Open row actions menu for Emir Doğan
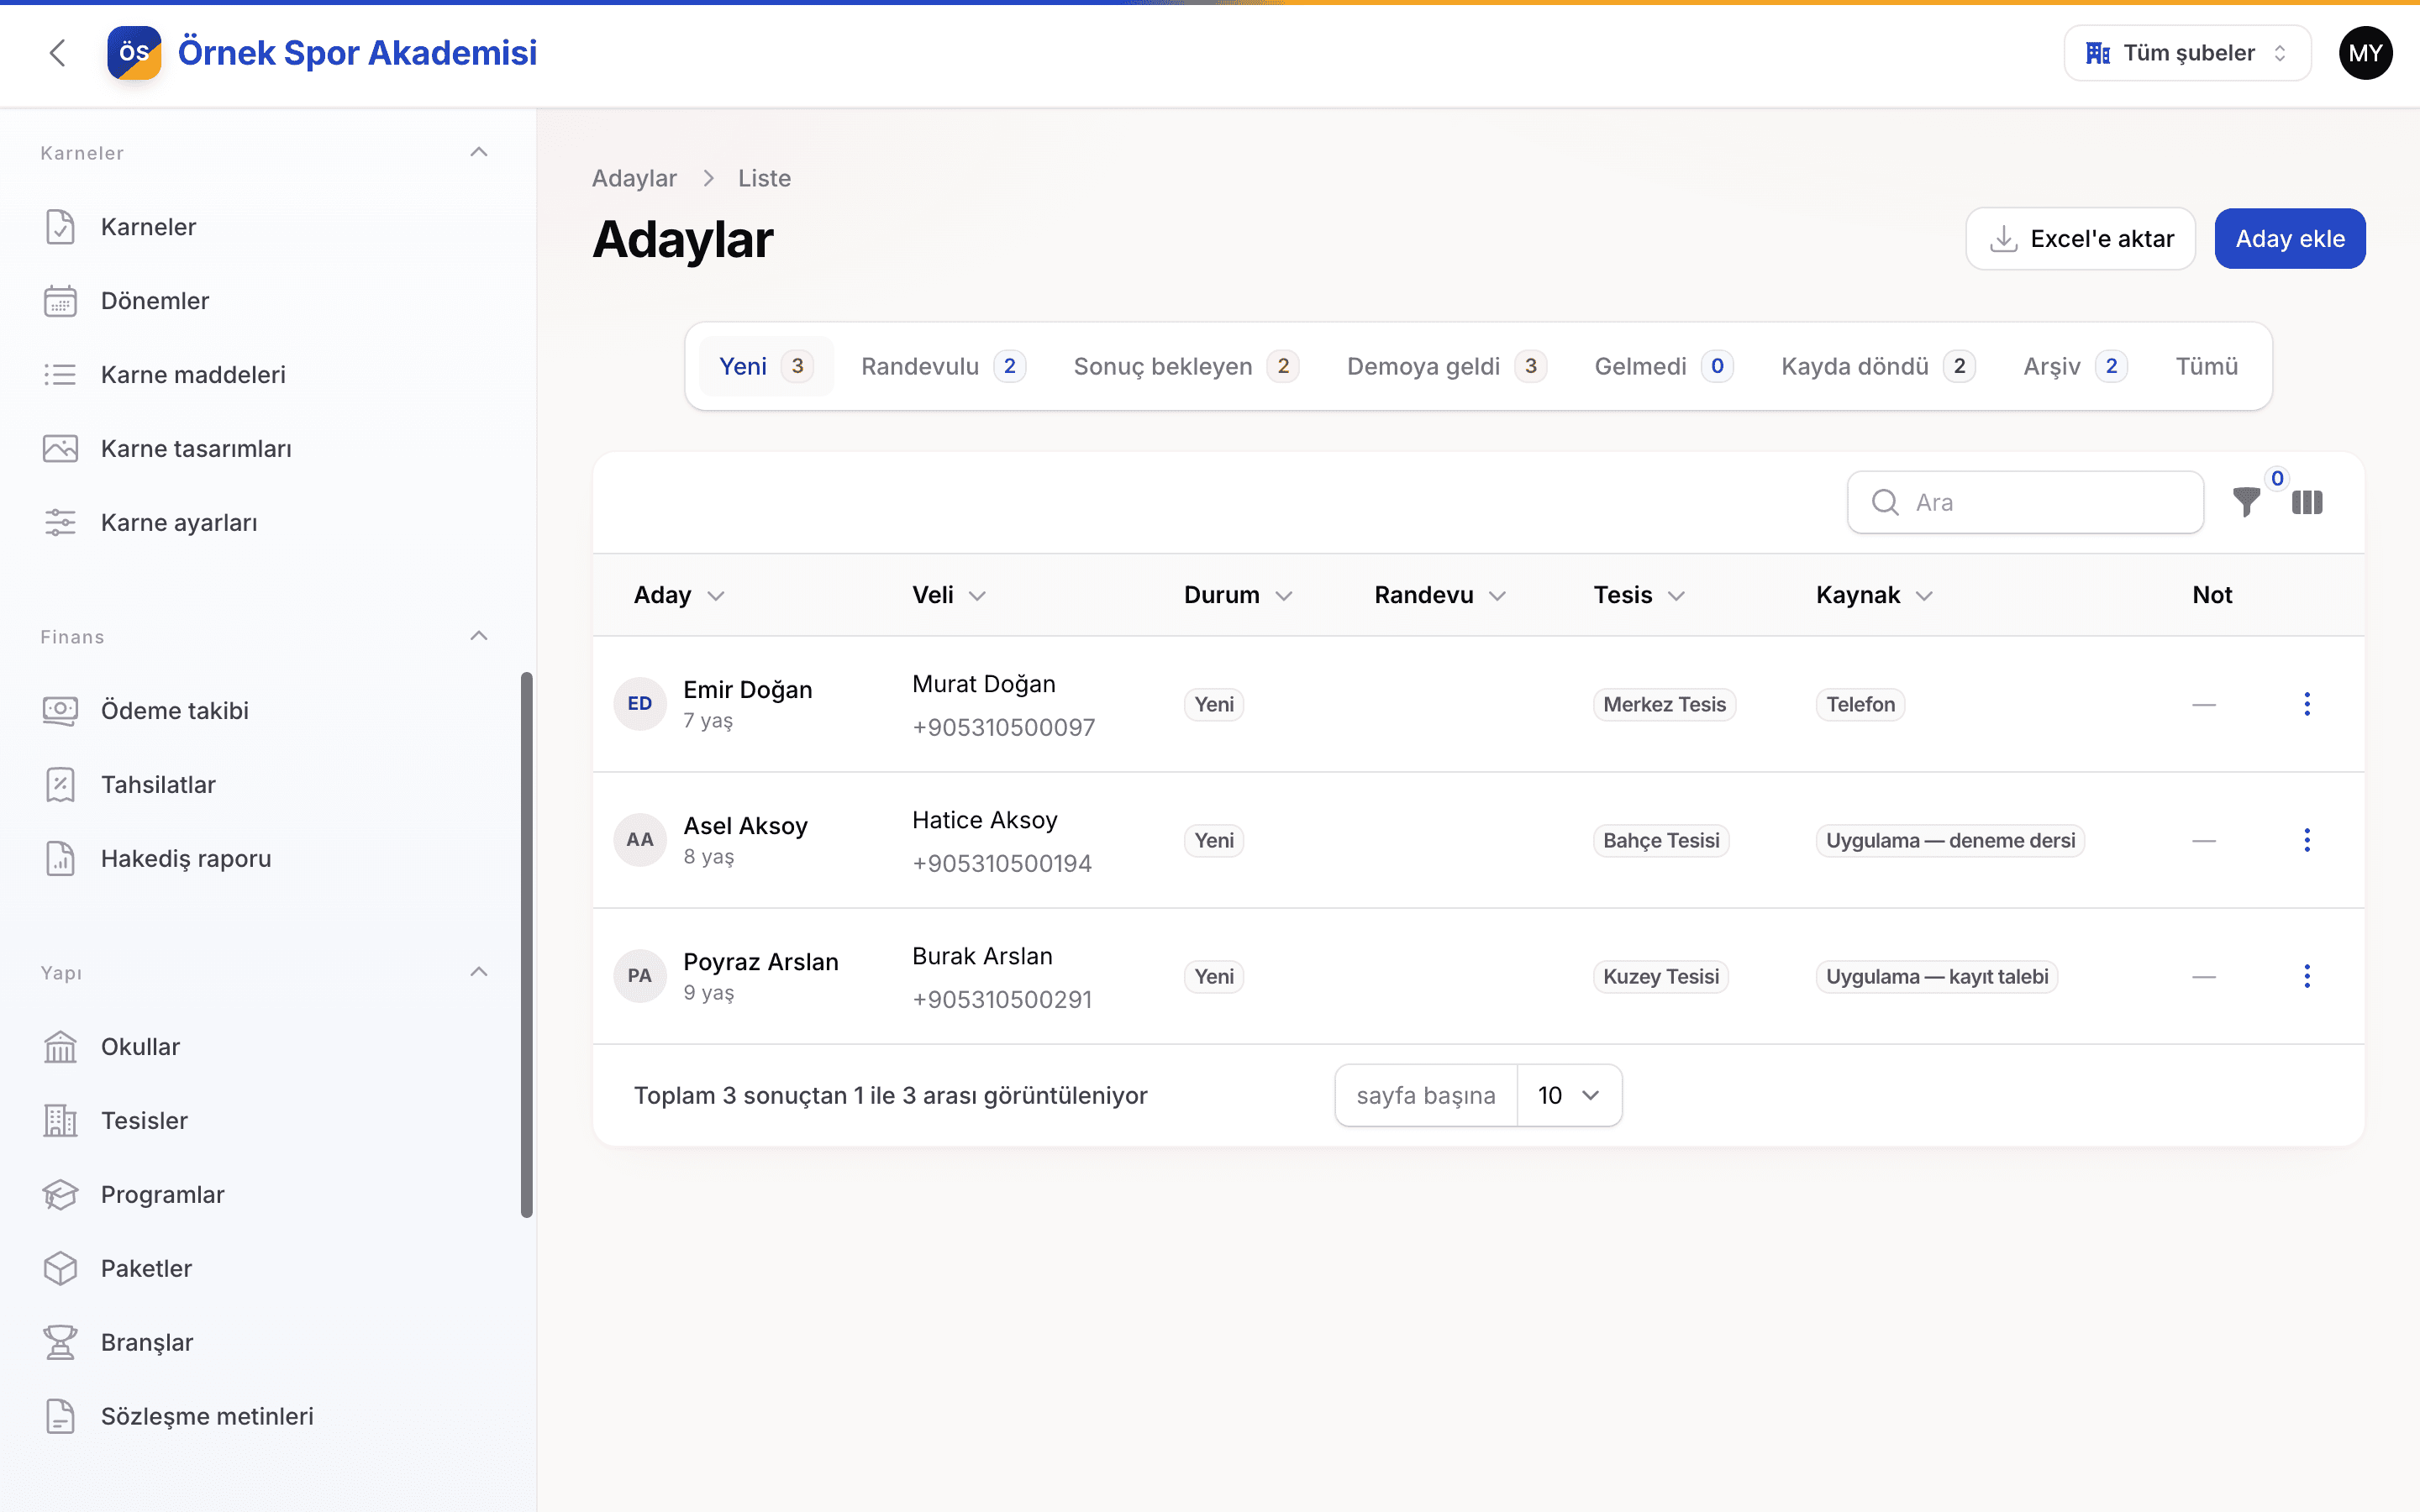This screenshot has width=2420, height=1512. [x=2307, y=704]
